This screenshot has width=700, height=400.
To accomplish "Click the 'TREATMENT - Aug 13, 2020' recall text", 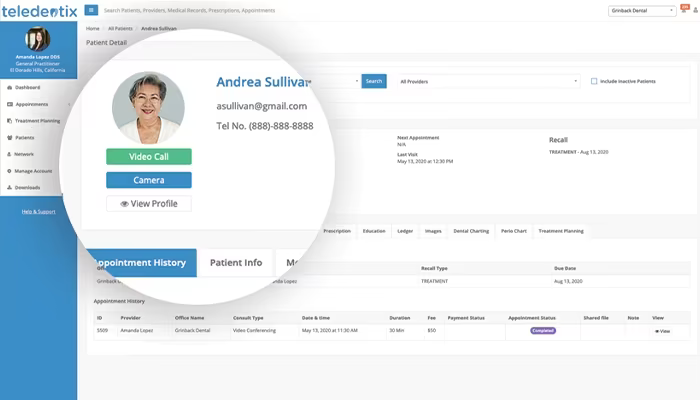I will point(579,152).
